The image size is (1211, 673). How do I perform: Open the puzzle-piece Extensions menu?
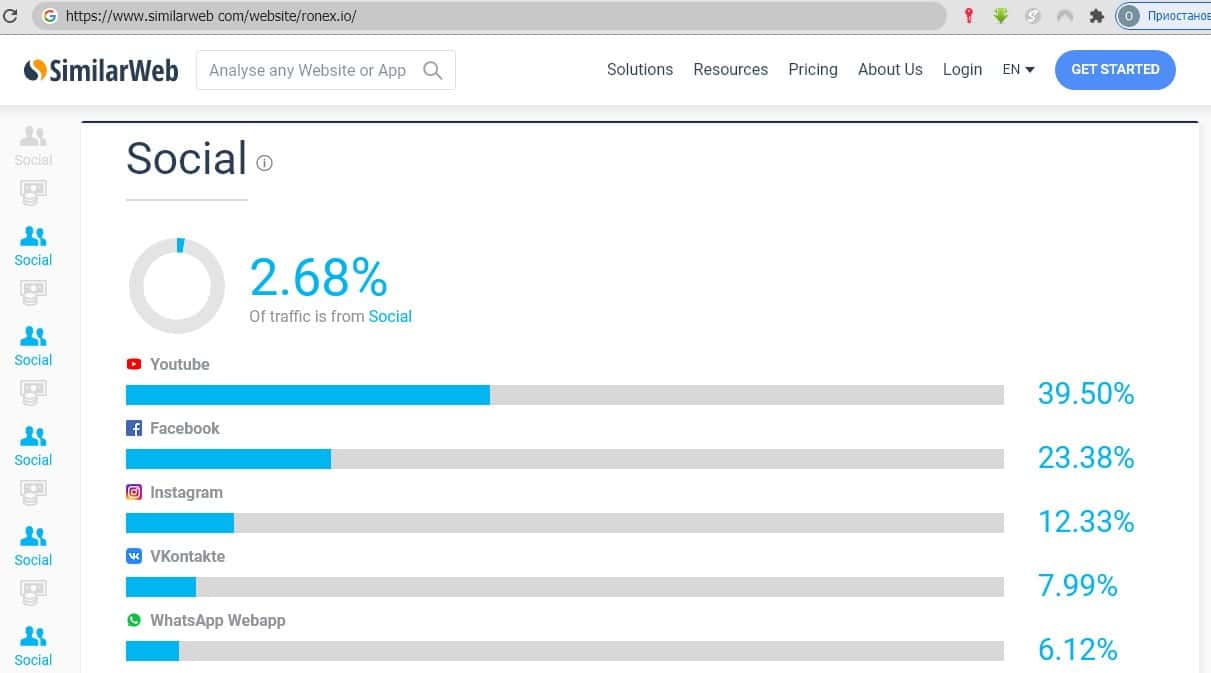[1097, 16]
